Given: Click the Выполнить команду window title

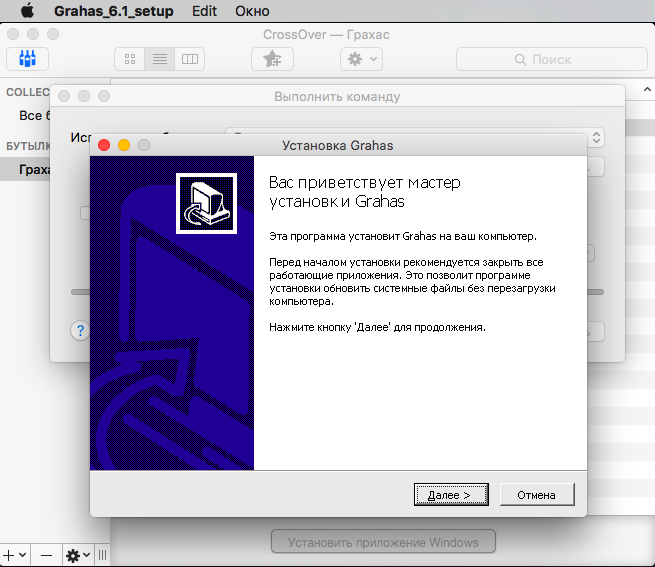Looking at the screenshot, I should point(337,97).
